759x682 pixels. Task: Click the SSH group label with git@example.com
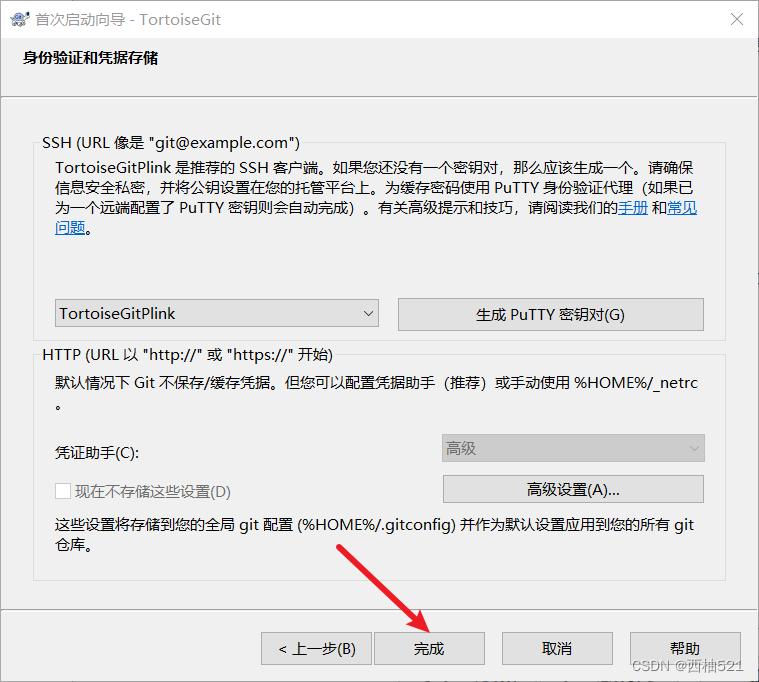click(171, 143)
